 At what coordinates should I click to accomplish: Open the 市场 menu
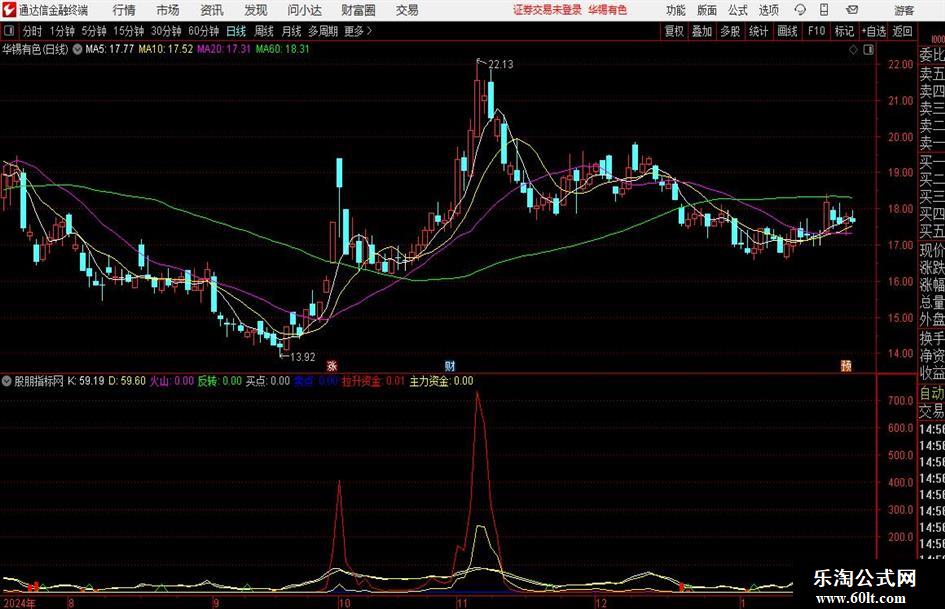click(x=168, y=10)
